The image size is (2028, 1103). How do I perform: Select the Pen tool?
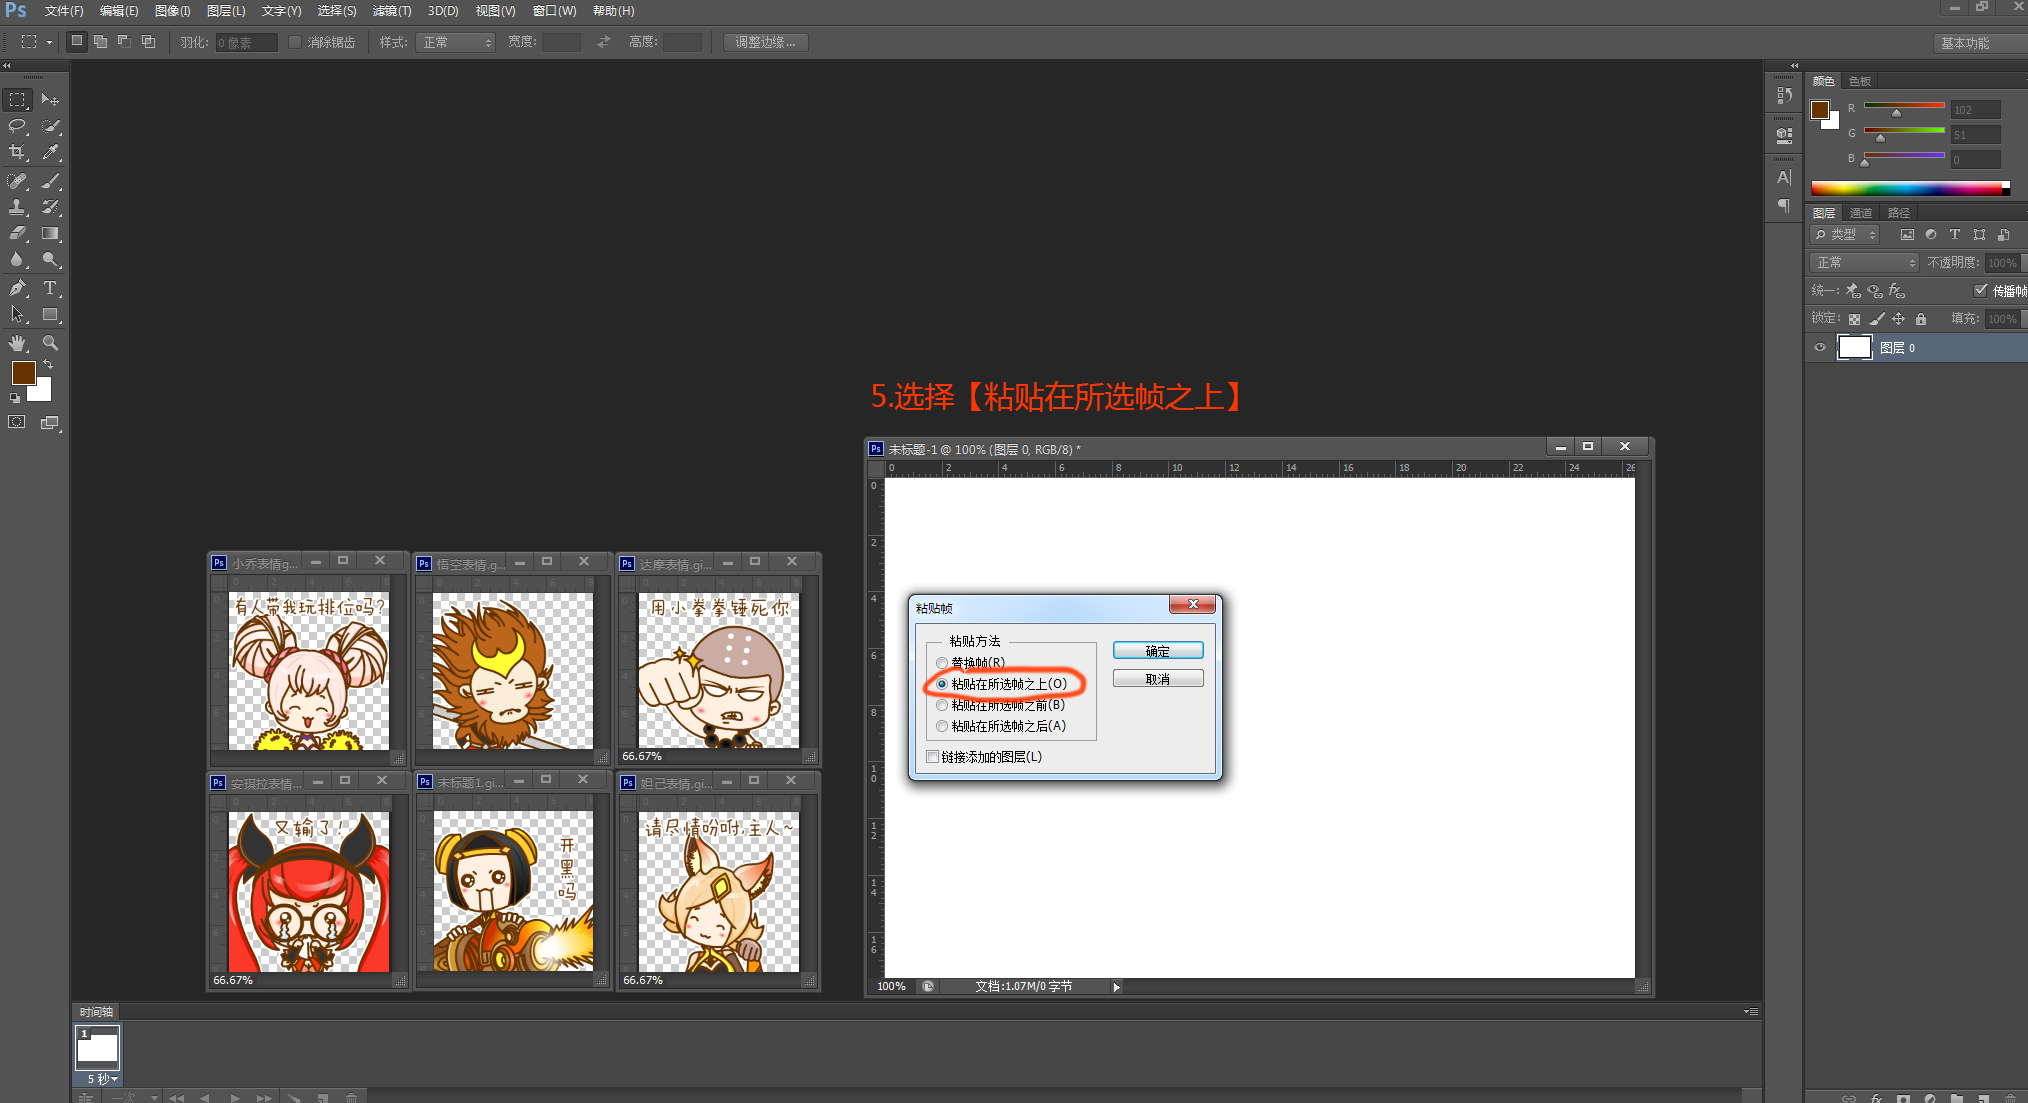pyautogui.click(x=17, y=288)
